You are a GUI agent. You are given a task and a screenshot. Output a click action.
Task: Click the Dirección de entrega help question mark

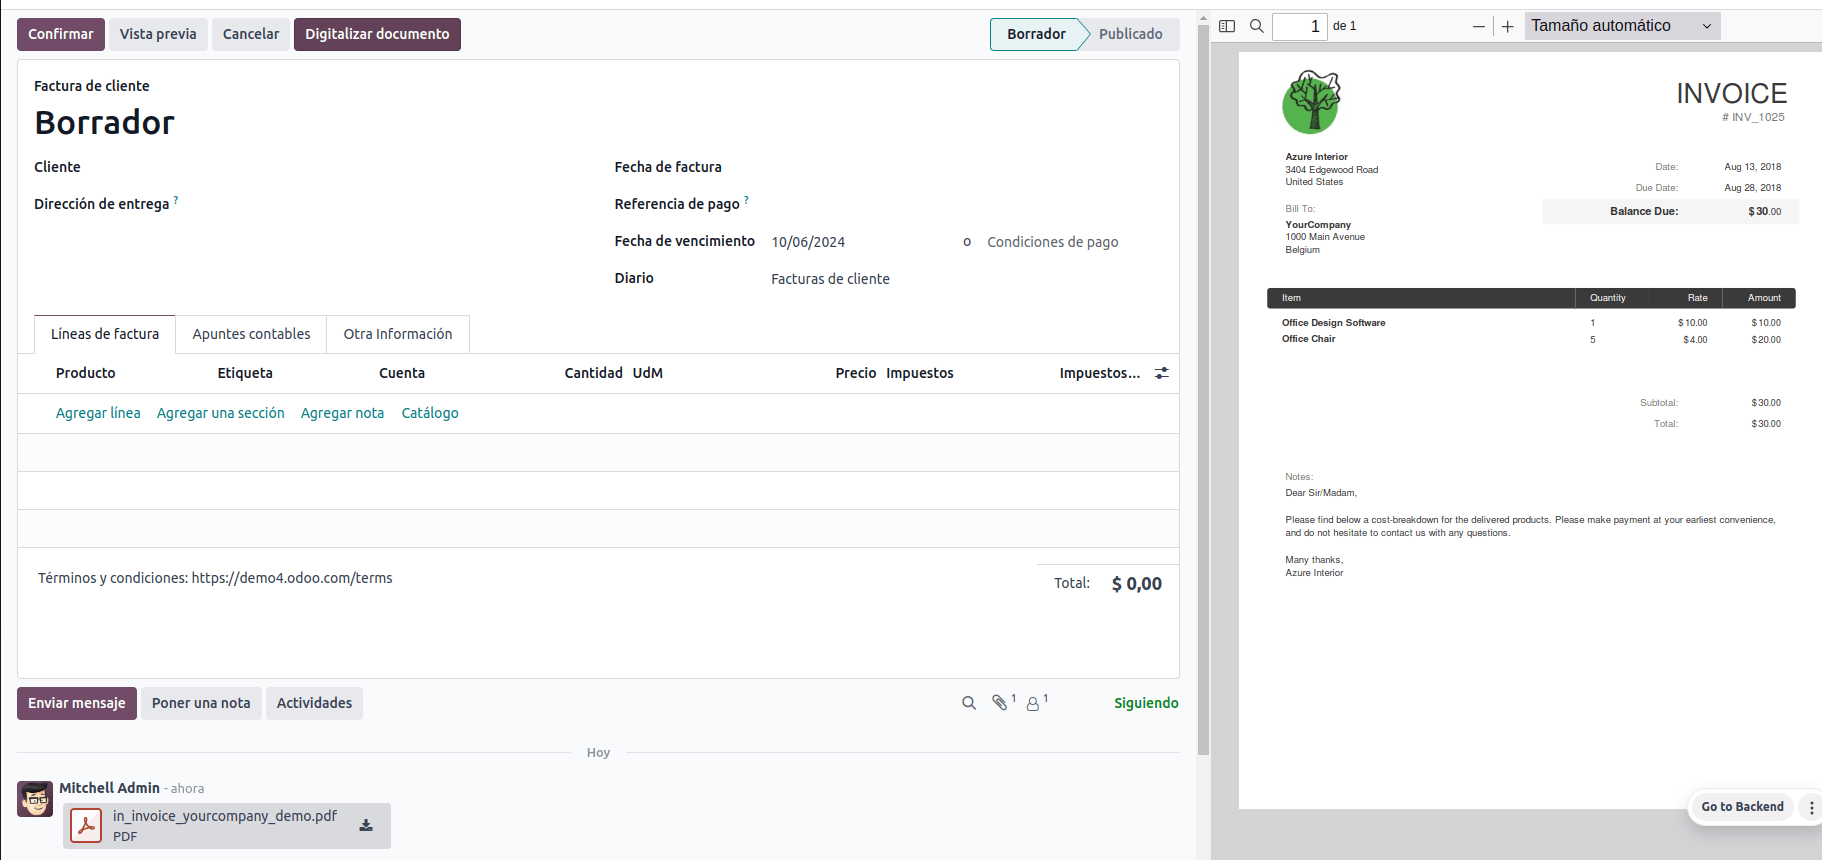[176, 200]
